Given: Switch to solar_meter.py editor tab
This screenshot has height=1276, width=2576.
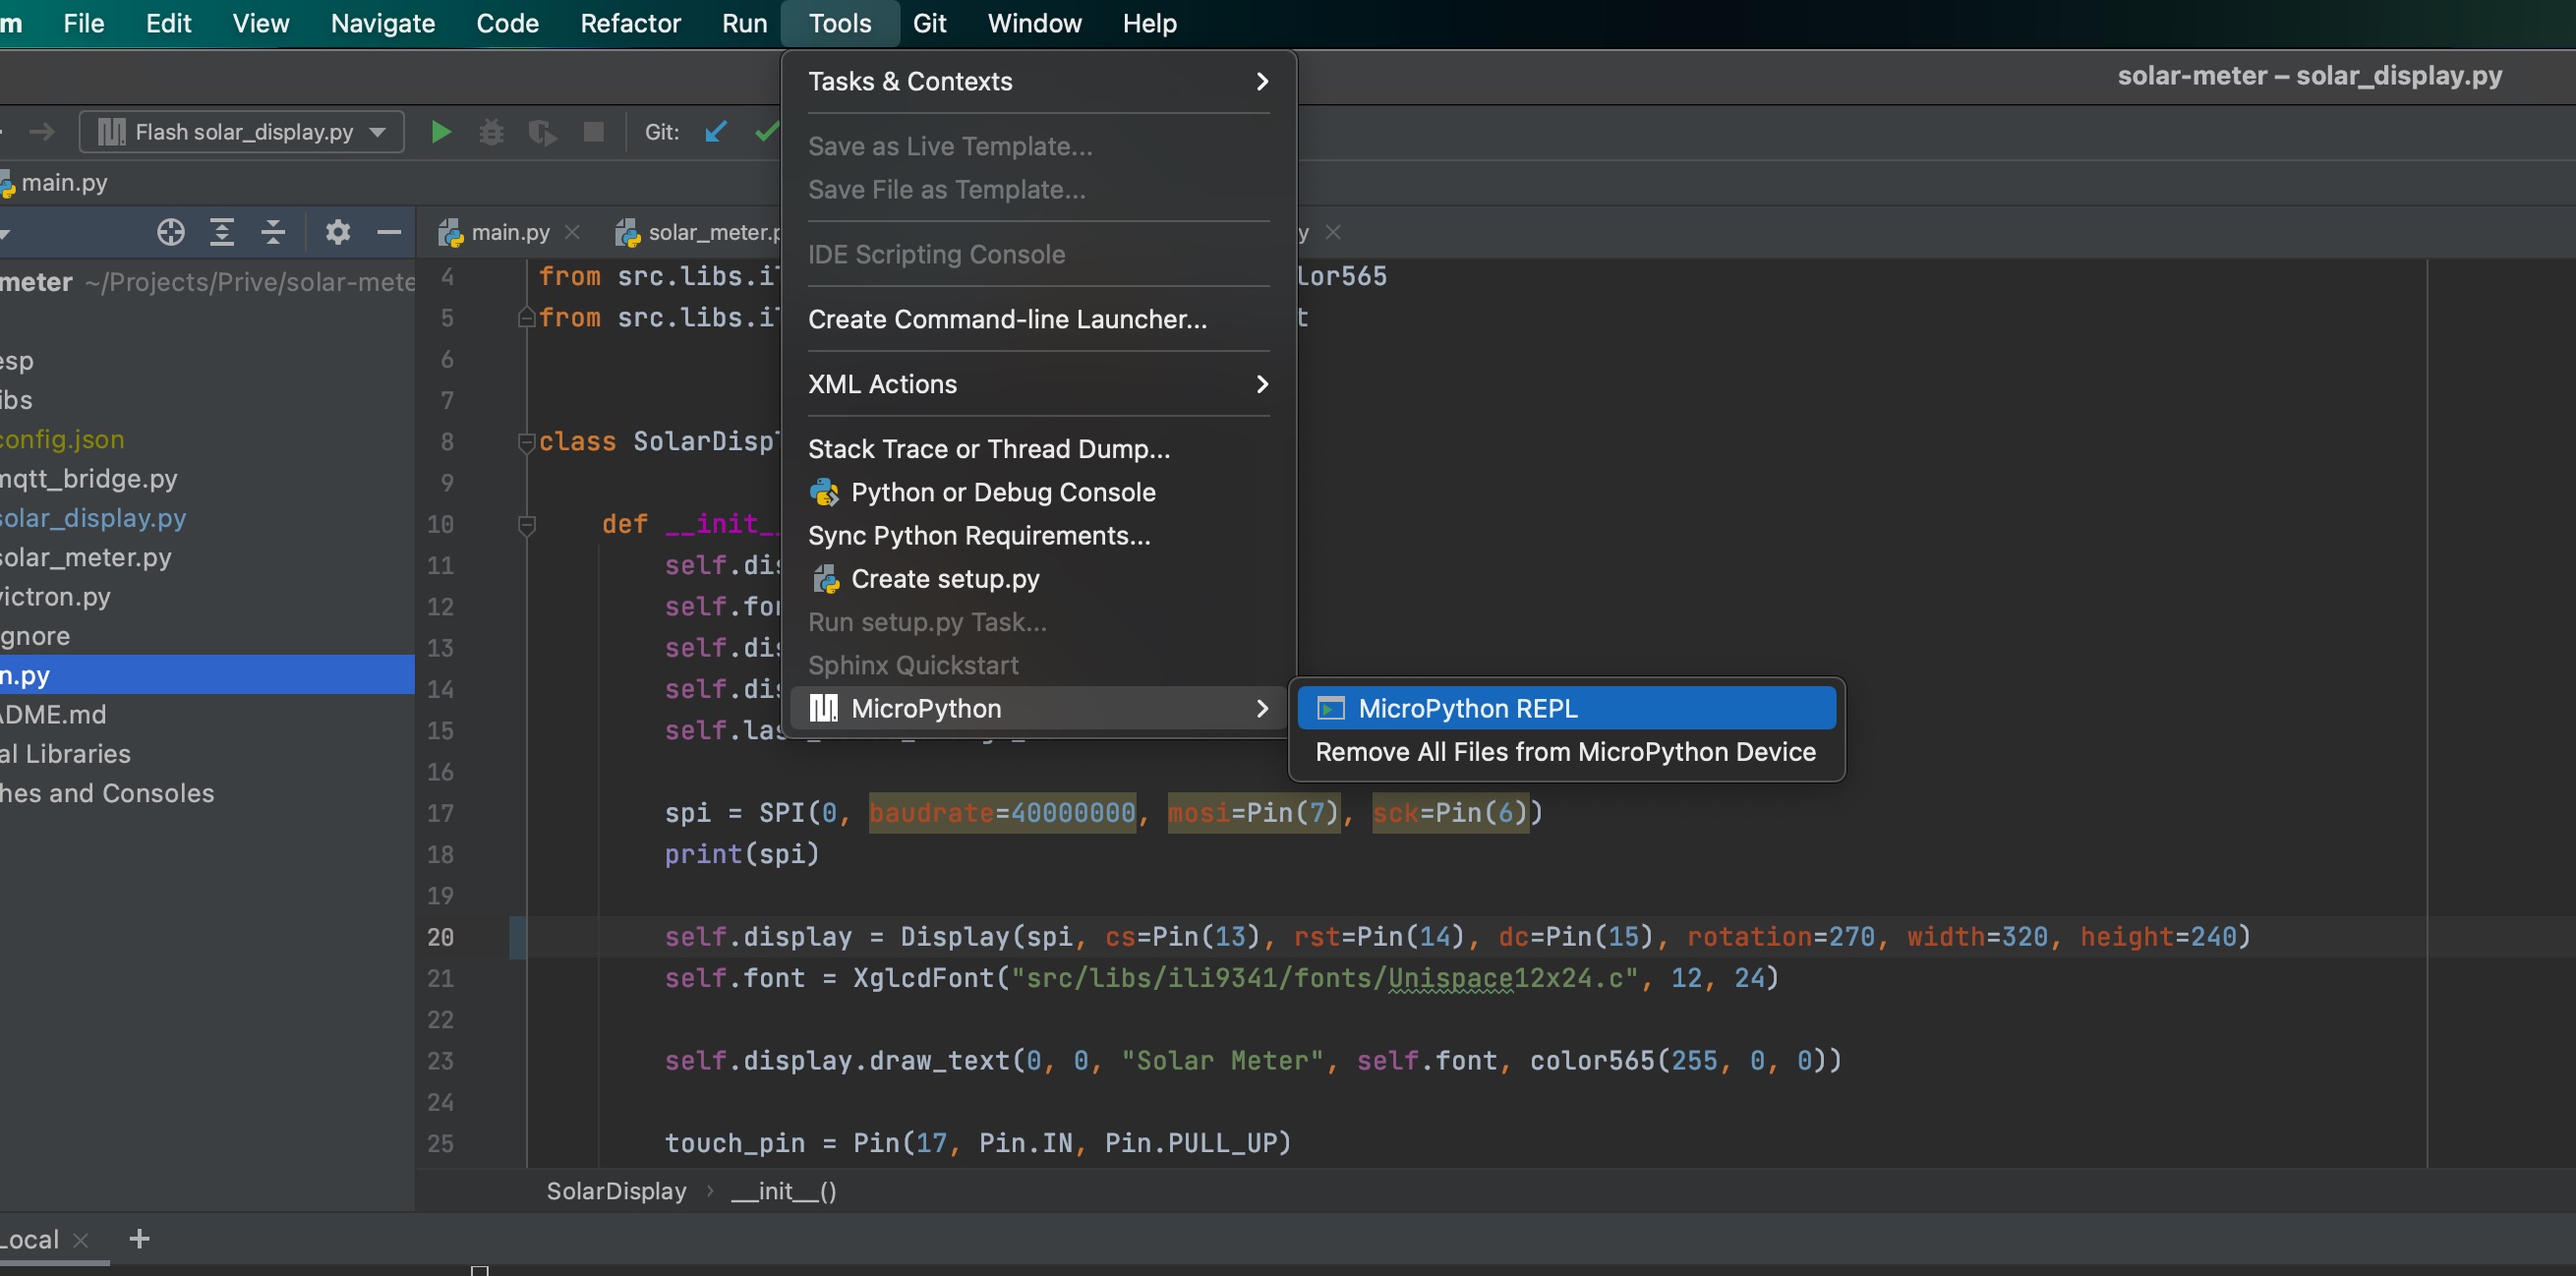Looking at the screenshot, I should click(698, 232).
